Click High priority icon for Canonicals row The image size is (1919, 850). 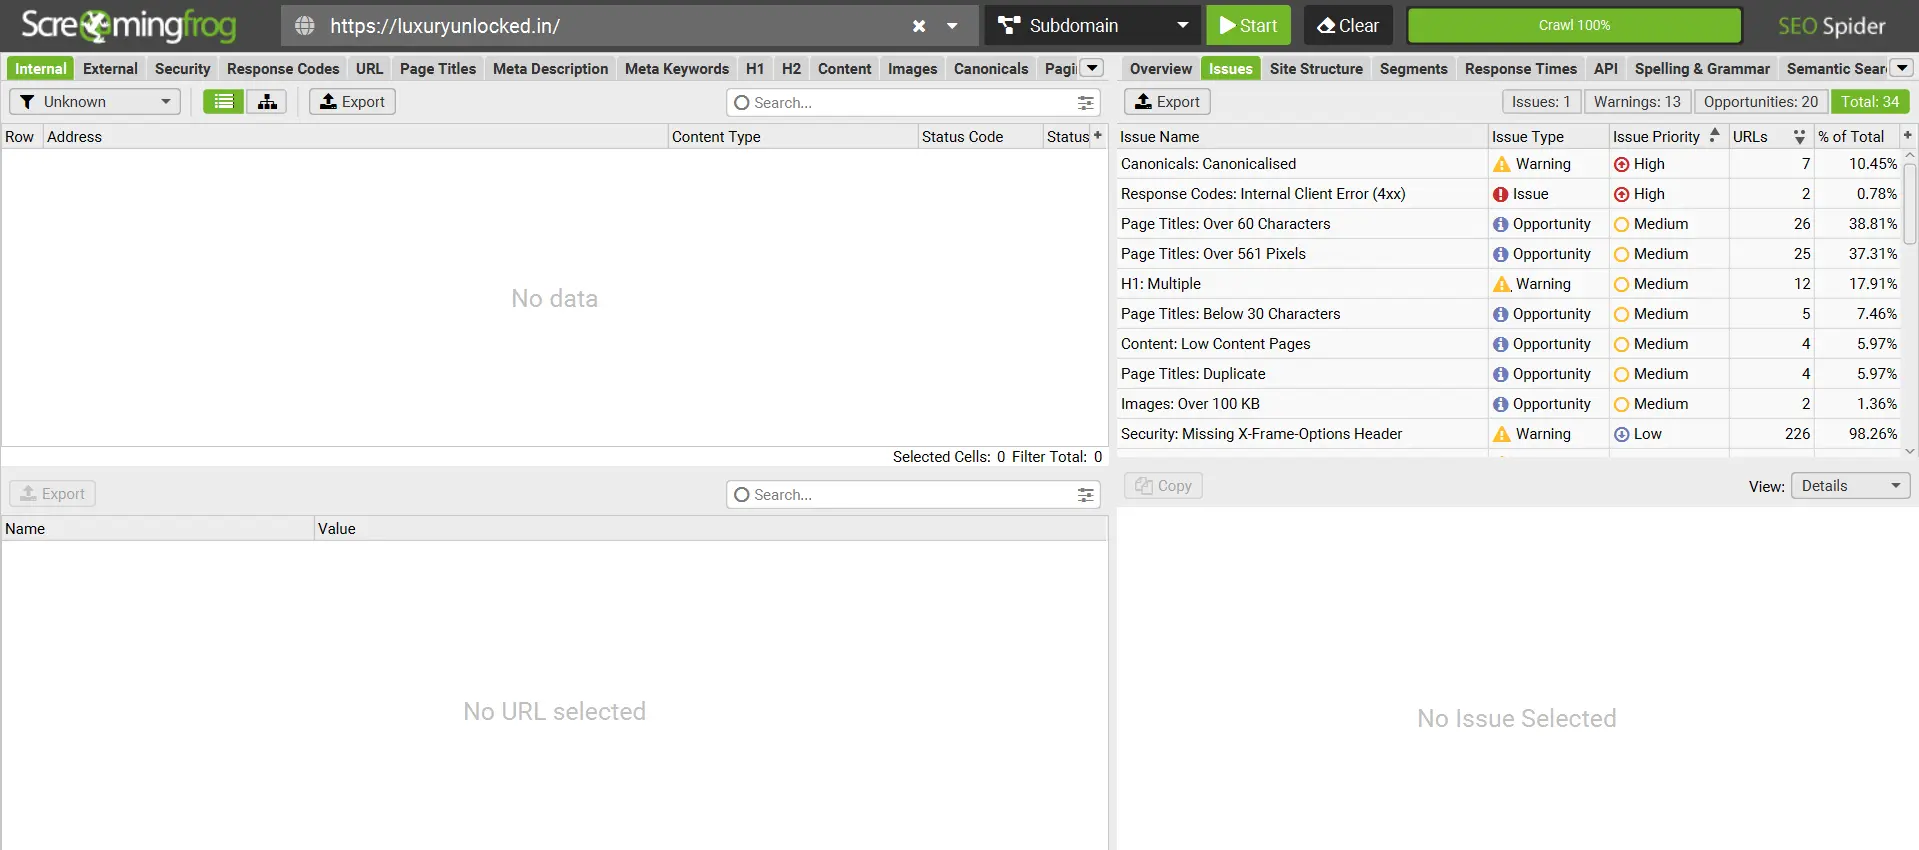1622,164
